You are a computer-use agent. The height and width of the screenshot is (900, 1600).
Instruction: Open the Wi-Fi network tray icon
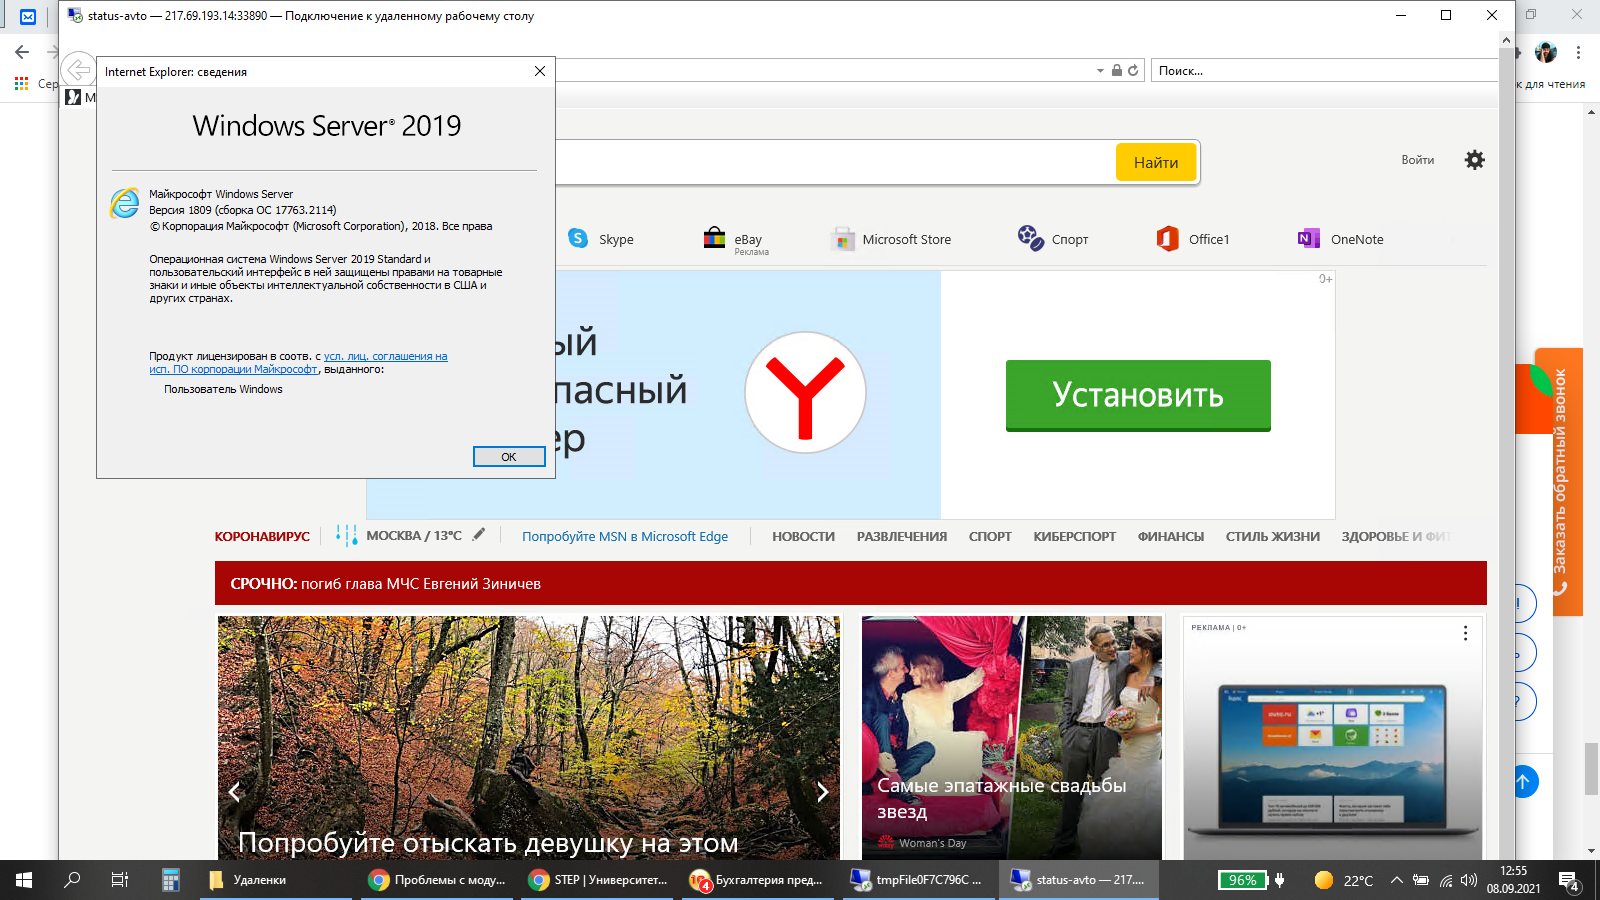(x=1446, y=880)
